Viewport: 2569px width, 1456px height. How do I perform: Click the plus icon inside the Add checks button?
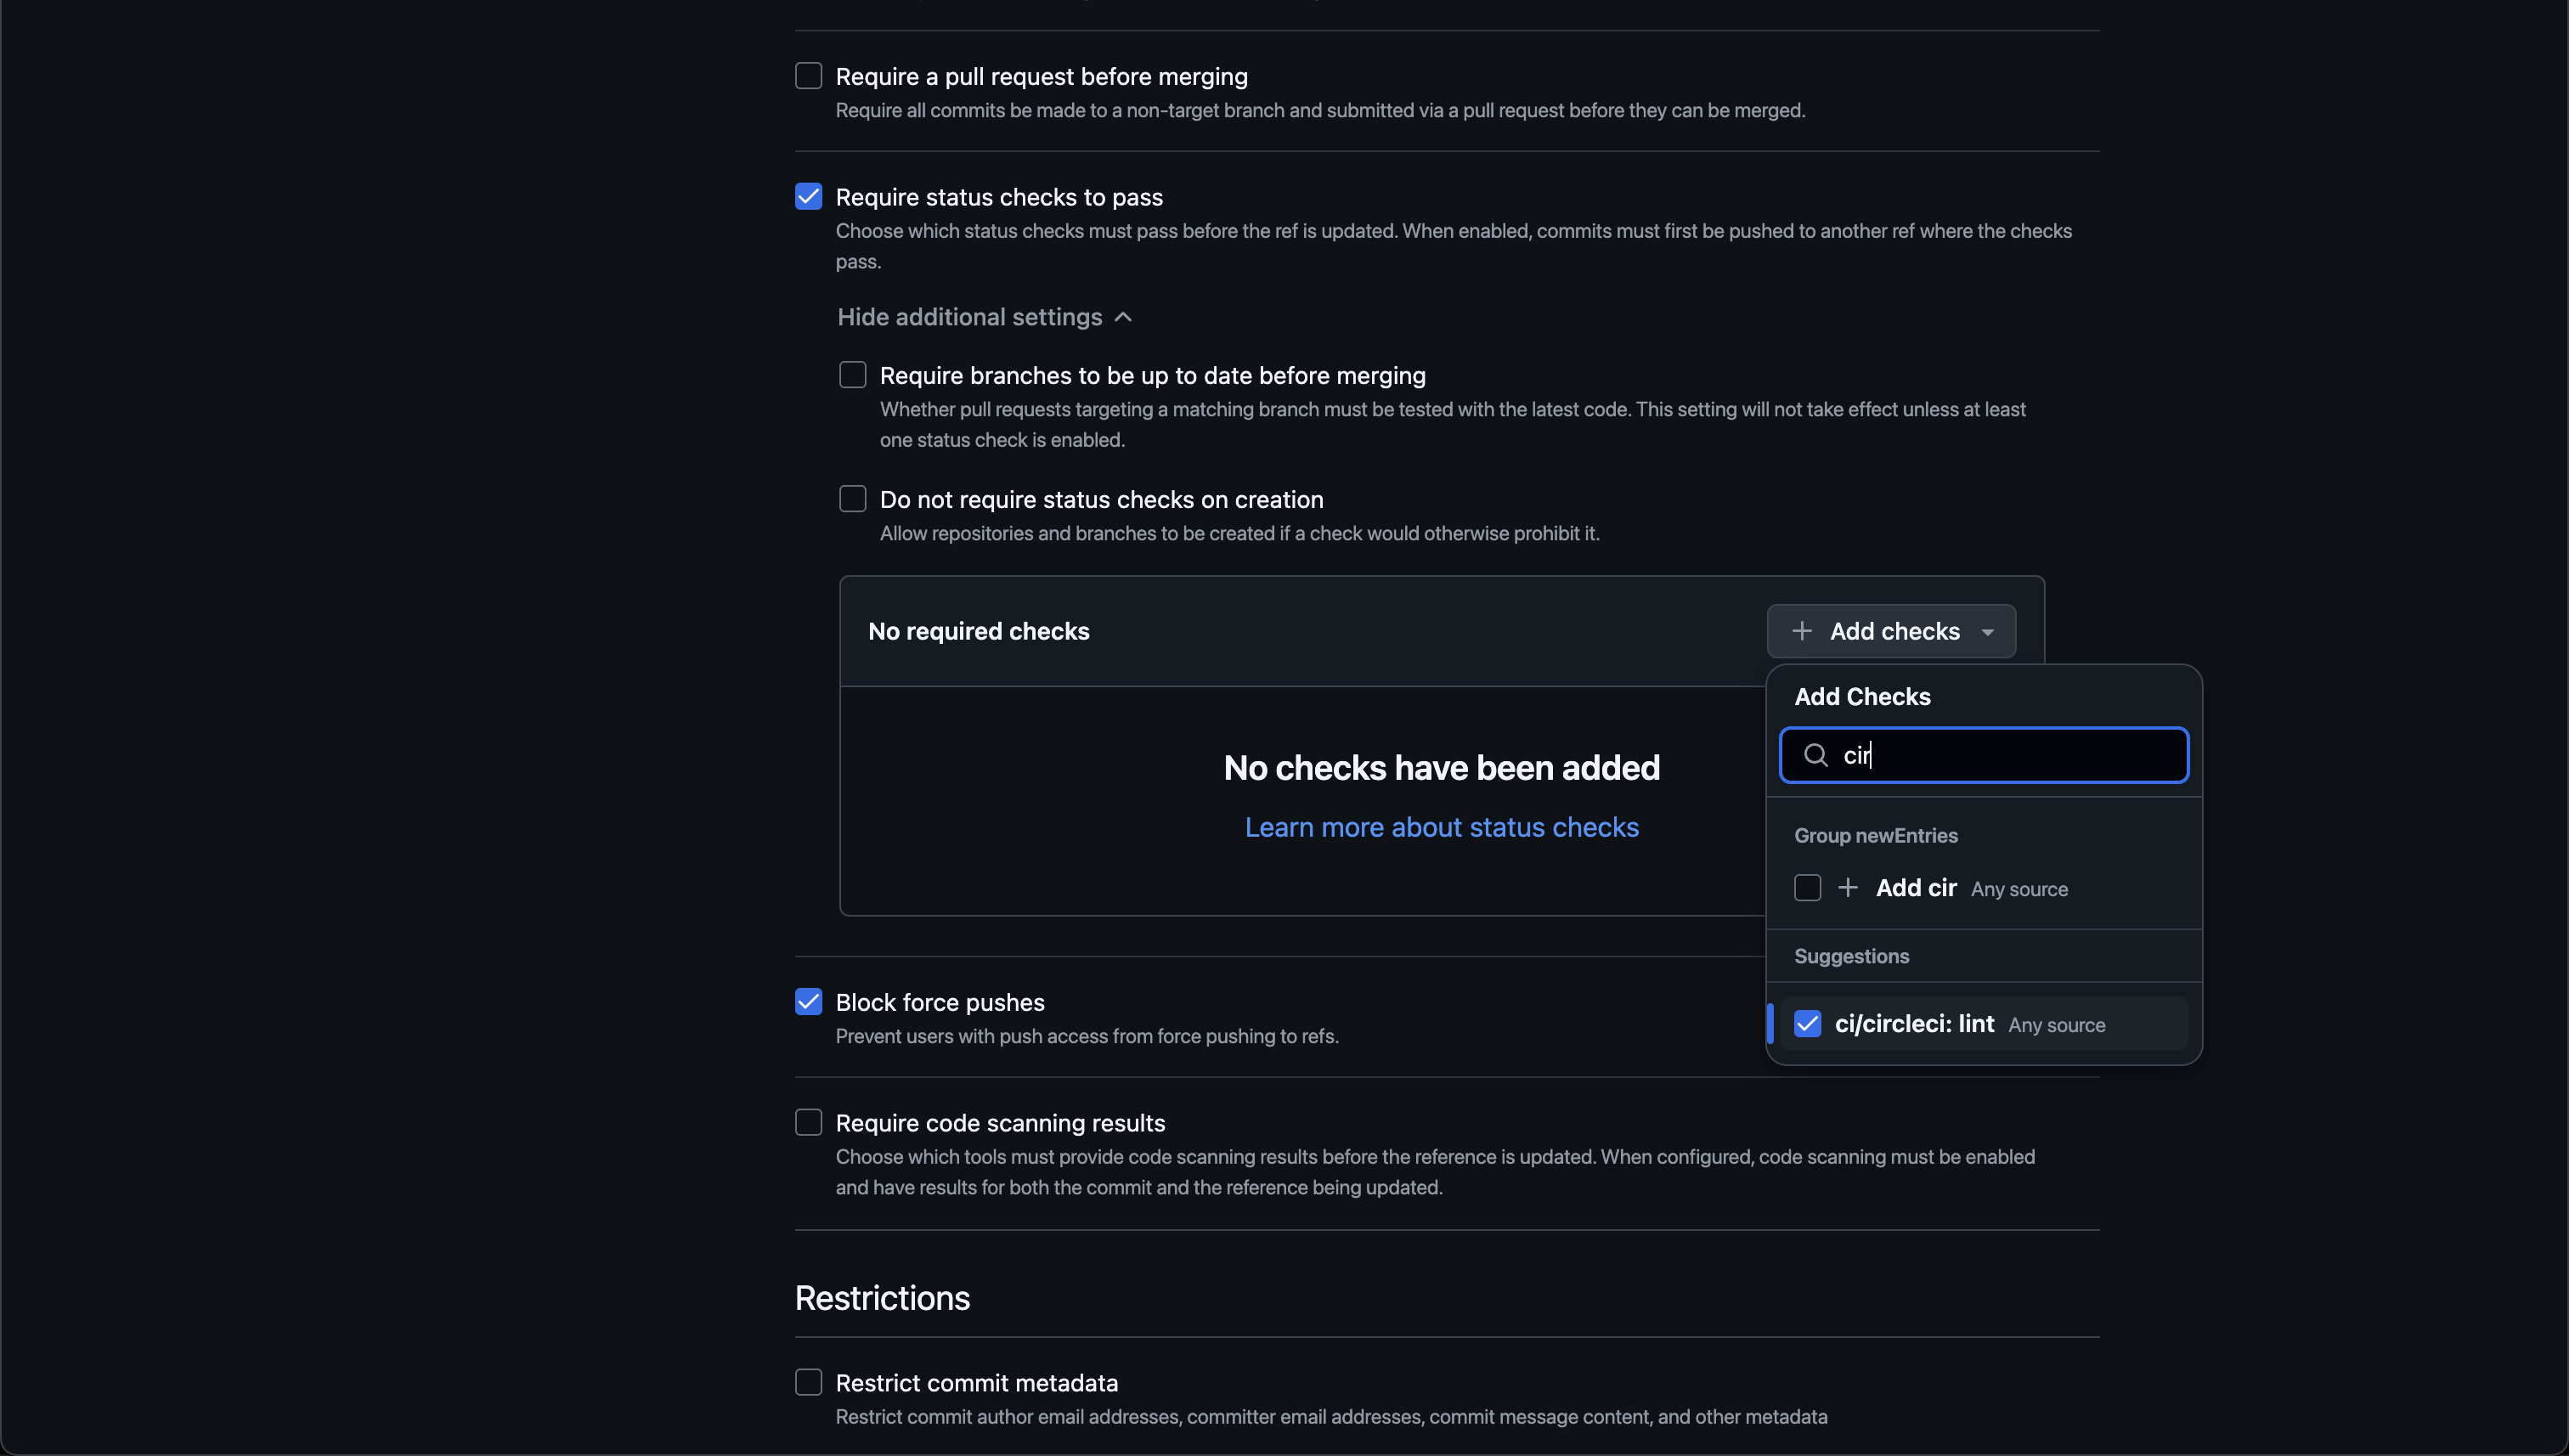[1802, 631]
